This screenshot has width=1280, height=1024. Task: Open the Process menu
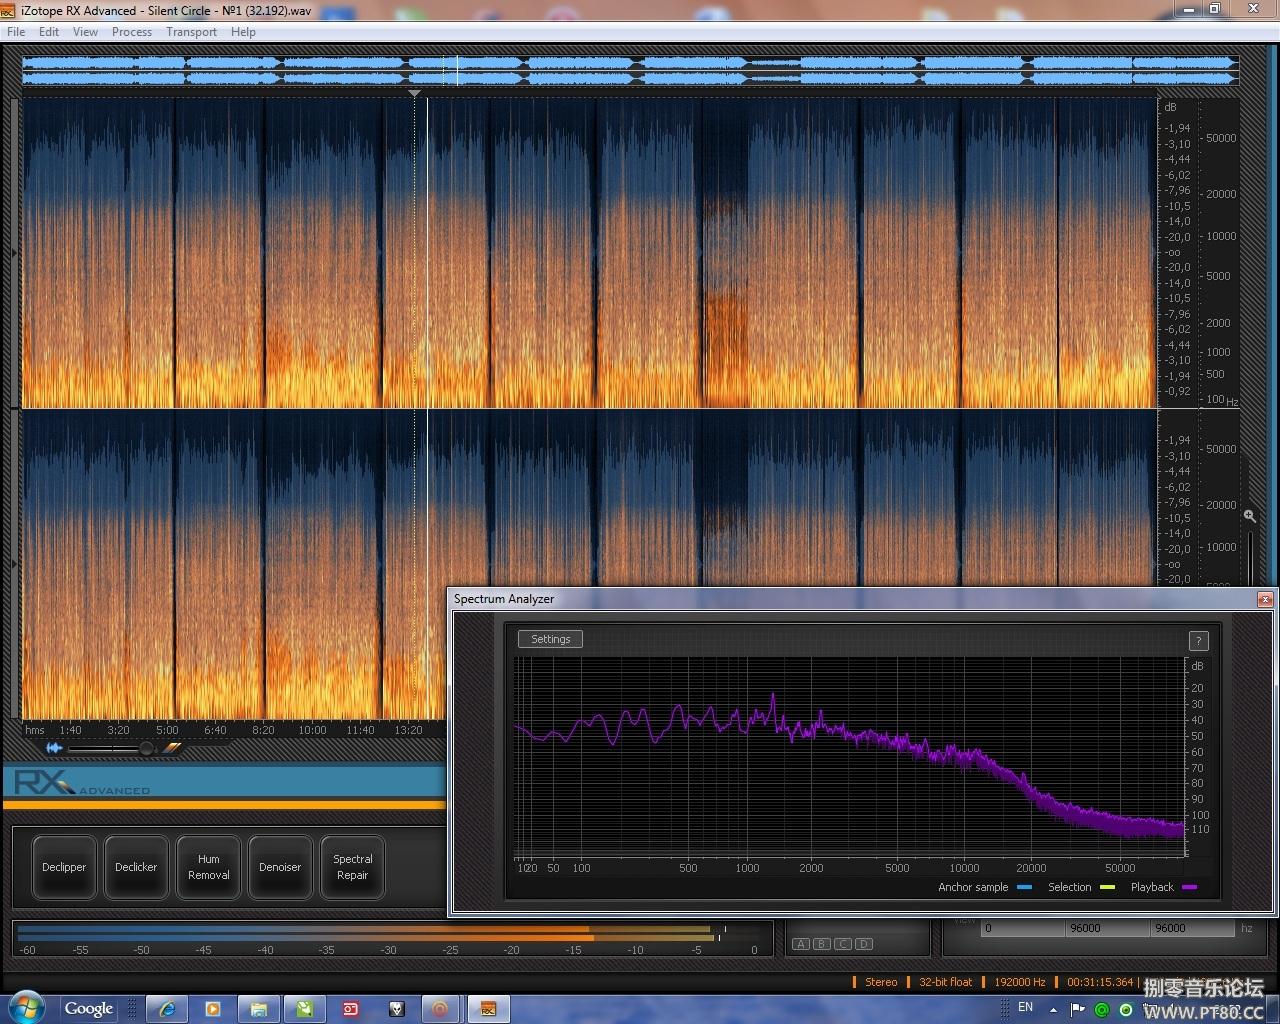click(132, 32)
